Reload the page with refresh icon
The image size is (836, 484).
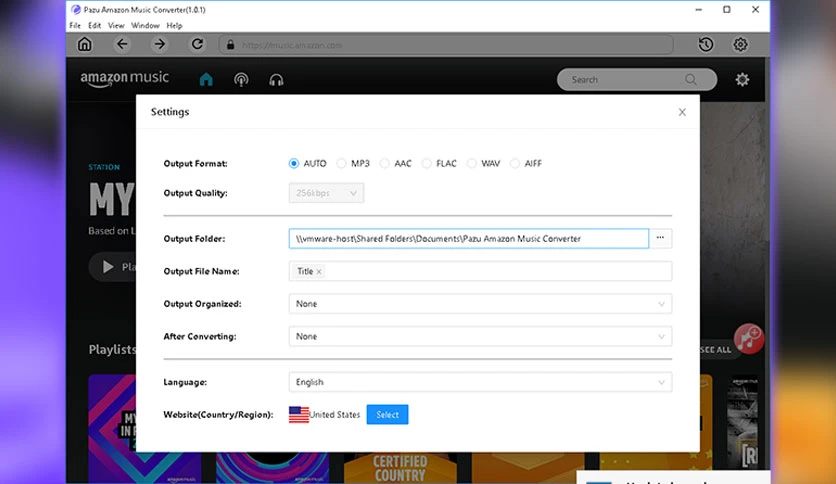coord(197,44)
